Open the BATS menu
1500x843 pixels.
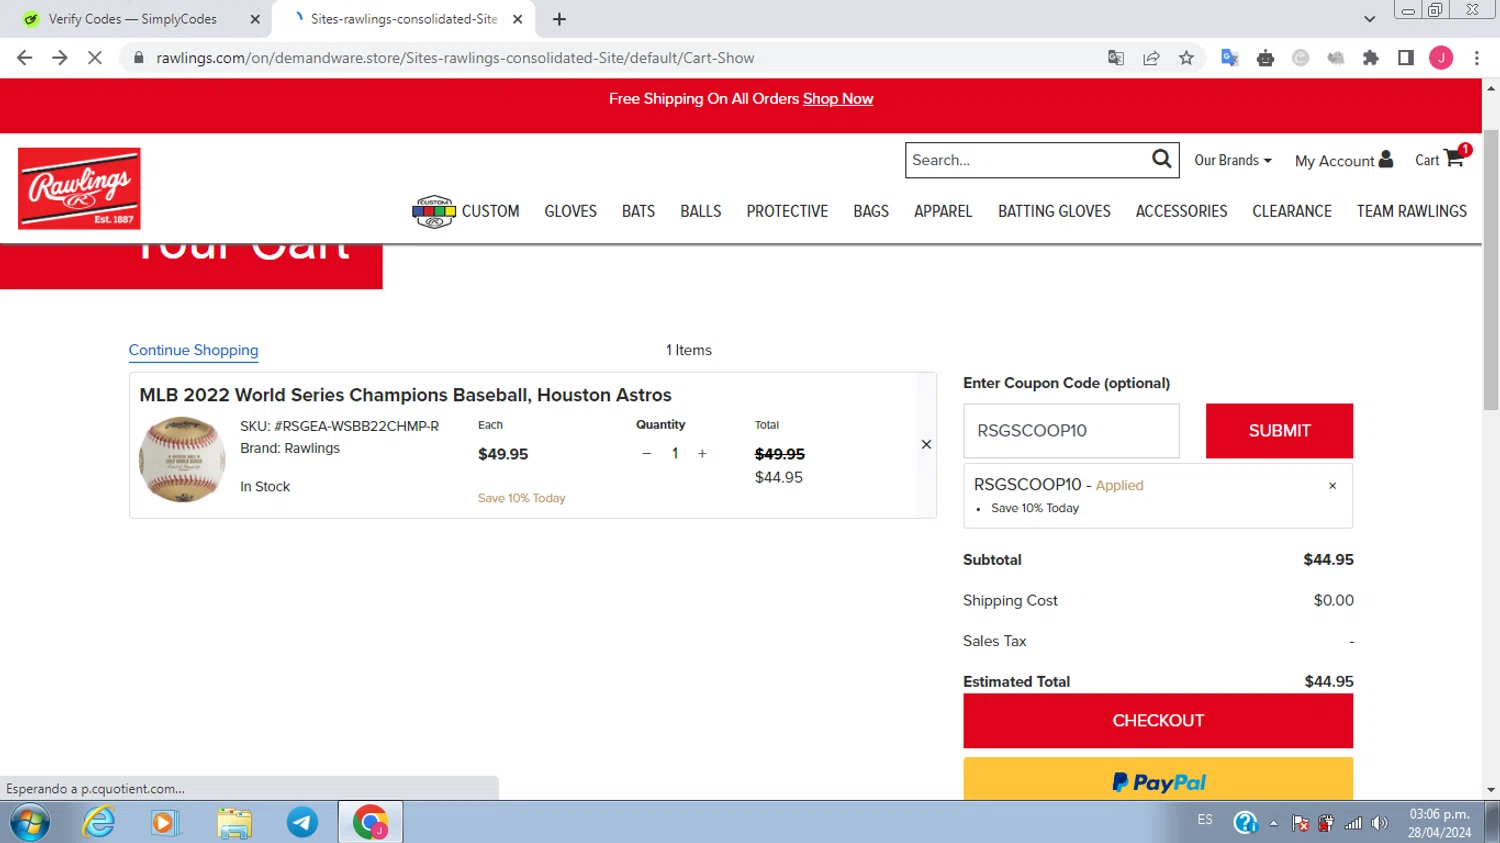click(x=638, y=211)
